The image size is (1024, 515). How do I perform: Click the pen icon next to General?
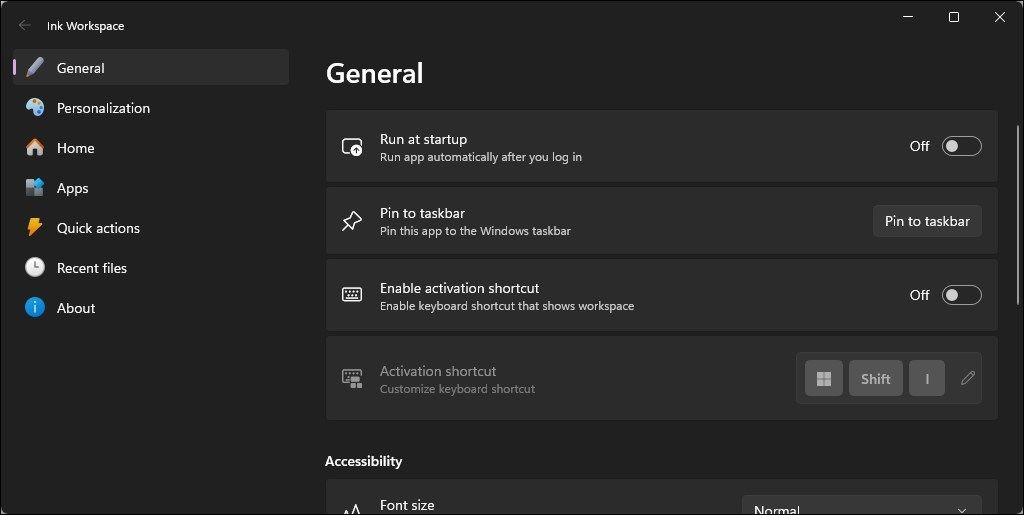tap(35, 67)
